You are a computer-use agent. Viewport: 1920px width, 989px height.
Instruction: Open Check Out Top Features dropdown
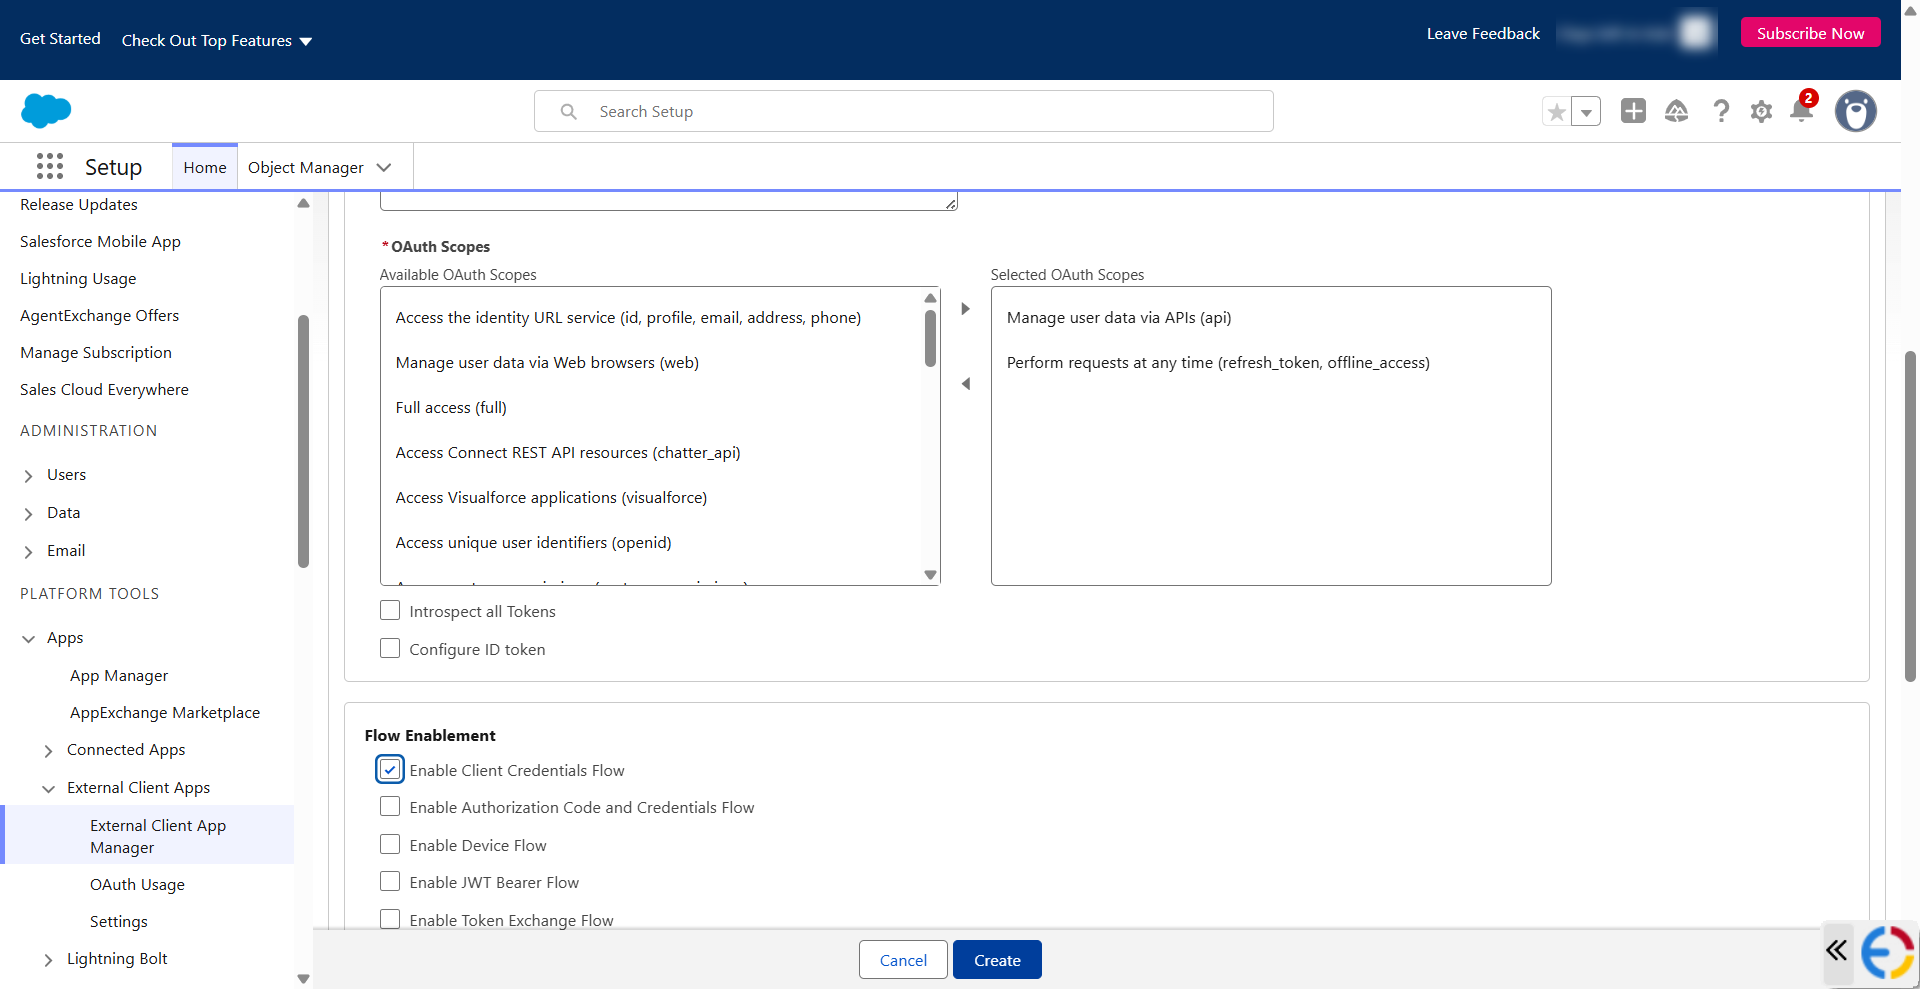coord(217,41)
